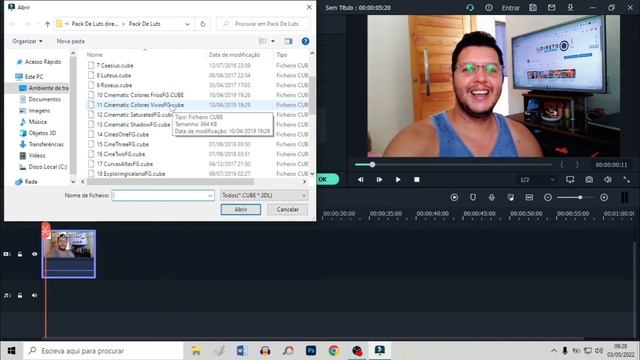Open the Organizar menu
Screen dimensions: 640x360
point(27,41)
